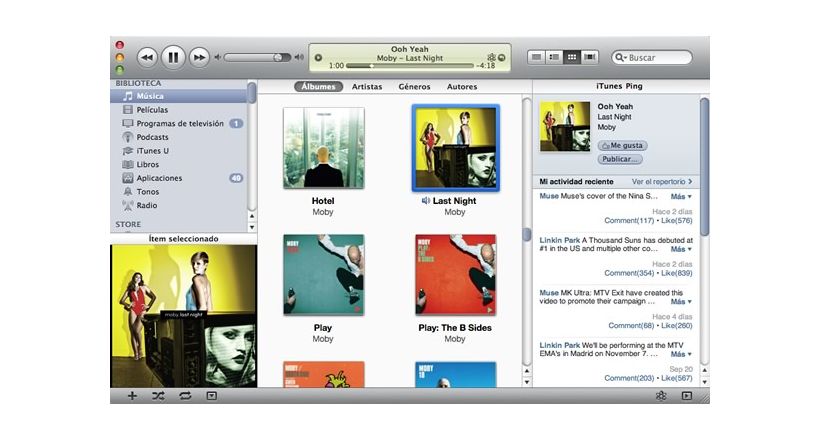Select the Artistas tab
Screen dimensions: 820x440
click(367, 86)
